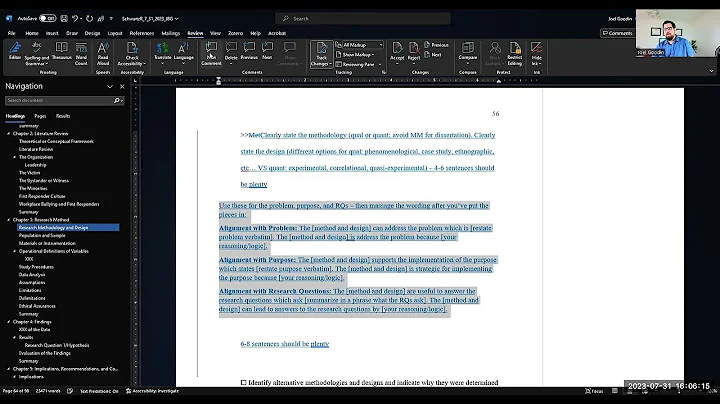720x404 pixels.
Task: Go to Previous comment
Action: (x=249, y=51)
